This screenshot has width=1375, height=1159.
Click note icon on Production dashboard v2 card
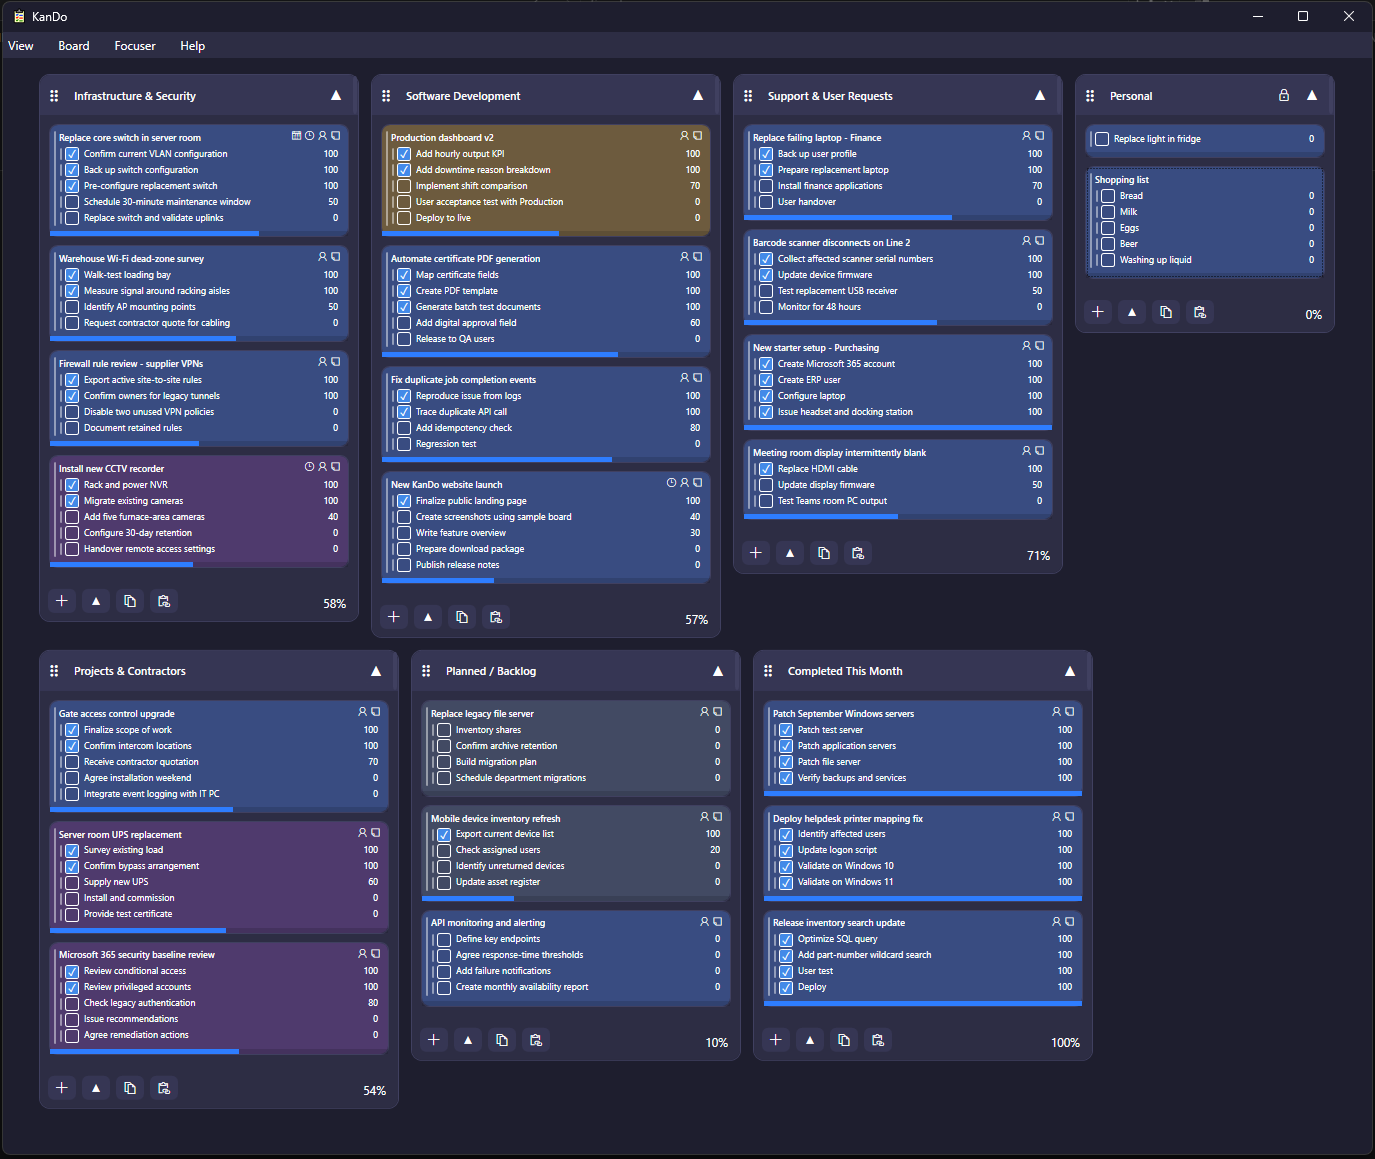click(x=698, y=136)
